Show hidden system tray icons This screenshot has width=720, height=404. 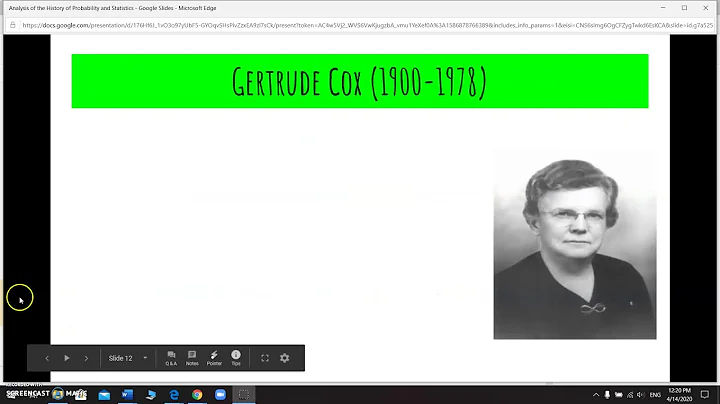point(596,395)
